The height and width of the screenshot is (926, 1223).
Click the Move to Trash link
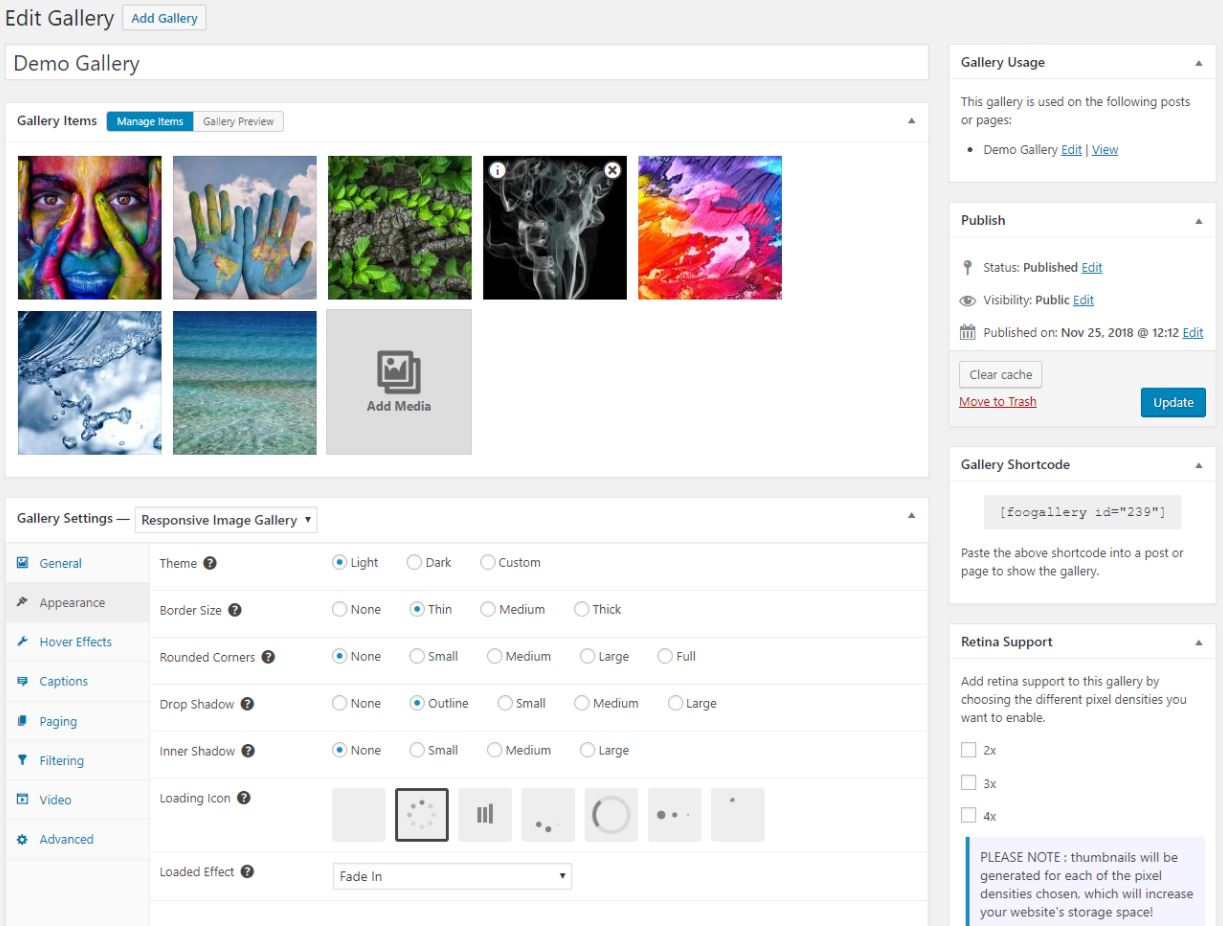998,402
